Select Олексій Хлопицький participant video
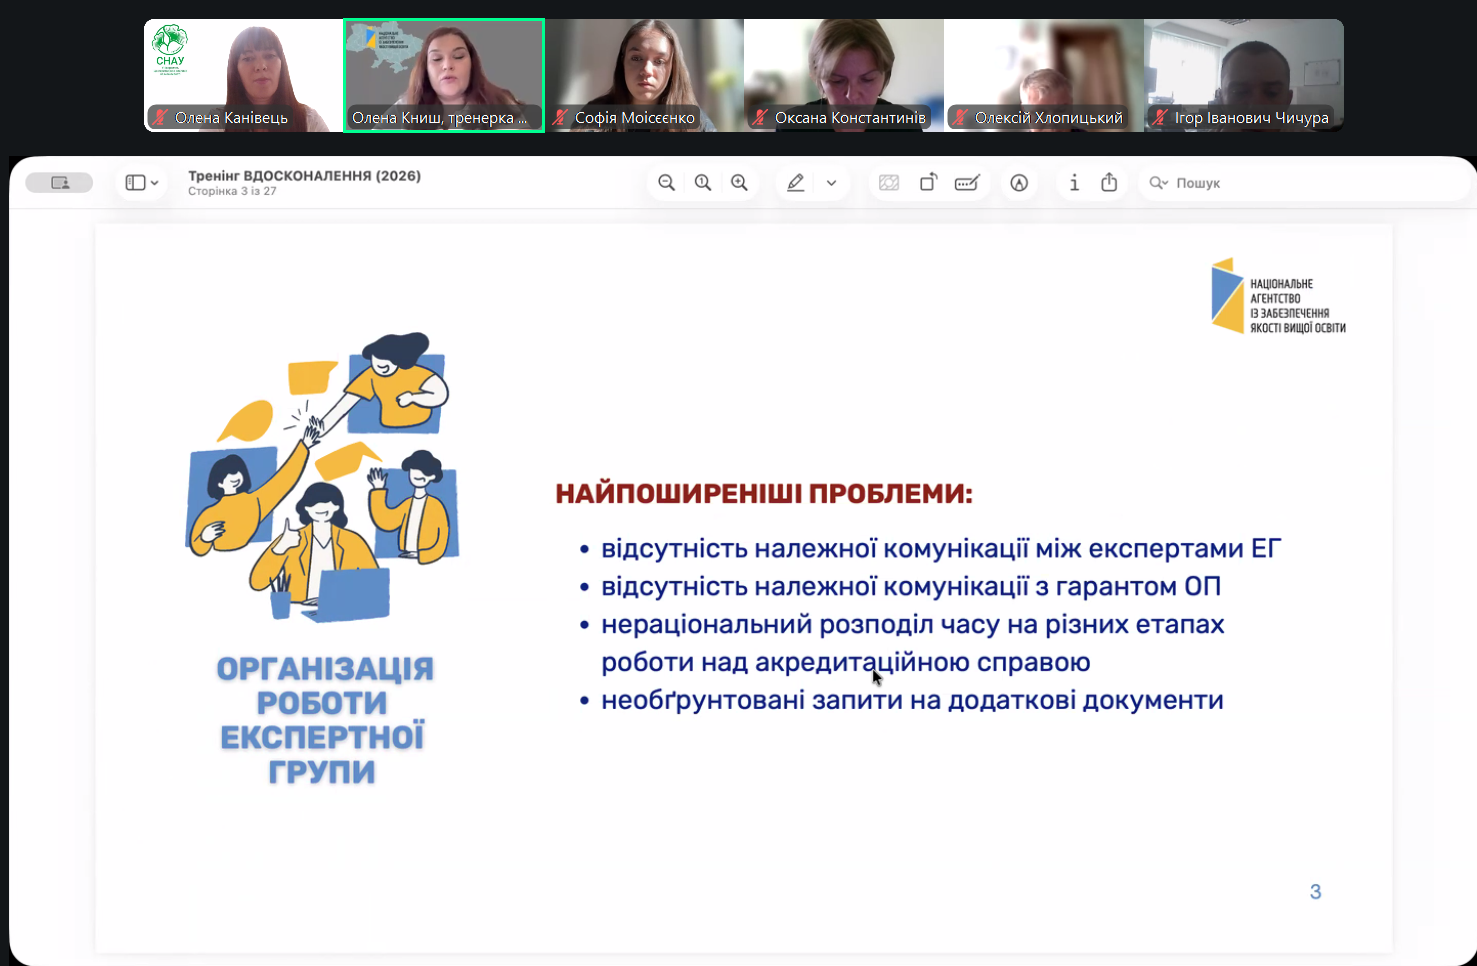Screen dimensions: 1477x966 pyautogui.click(x=1044, y=75)
